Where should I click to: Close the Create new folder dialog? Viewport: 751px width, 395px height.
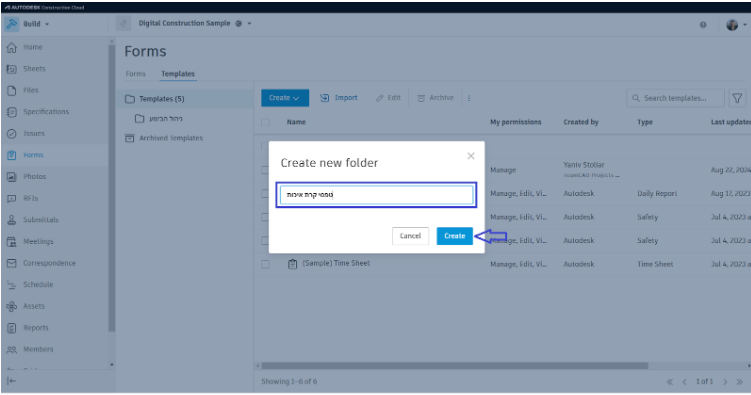pyautogui.click(x=471, y=156)
